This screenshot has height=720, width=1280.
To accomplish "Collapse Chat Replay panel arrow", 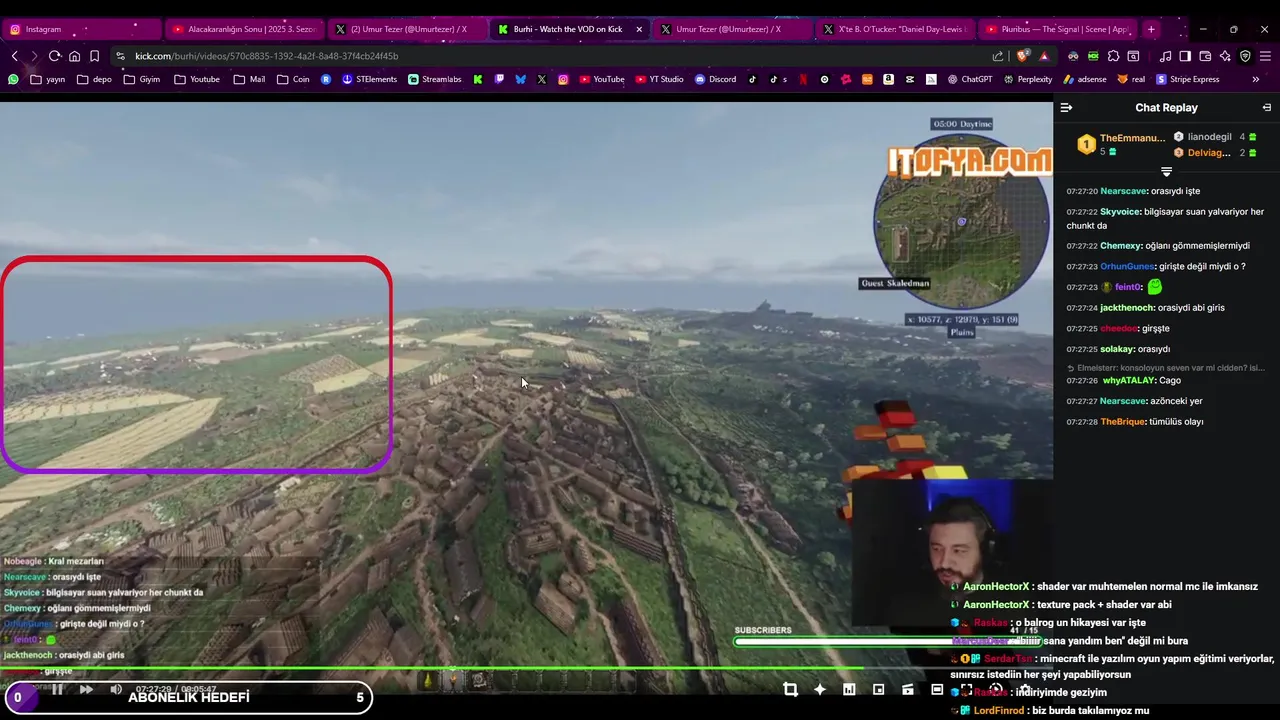I will [x=1066, y=108].
